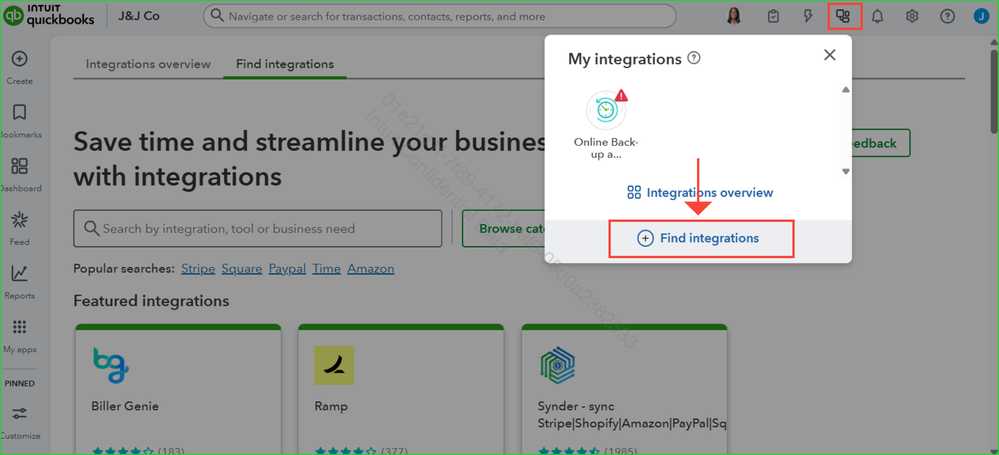
Task: Click the user photo avatar in top bar
Action: 734,17
